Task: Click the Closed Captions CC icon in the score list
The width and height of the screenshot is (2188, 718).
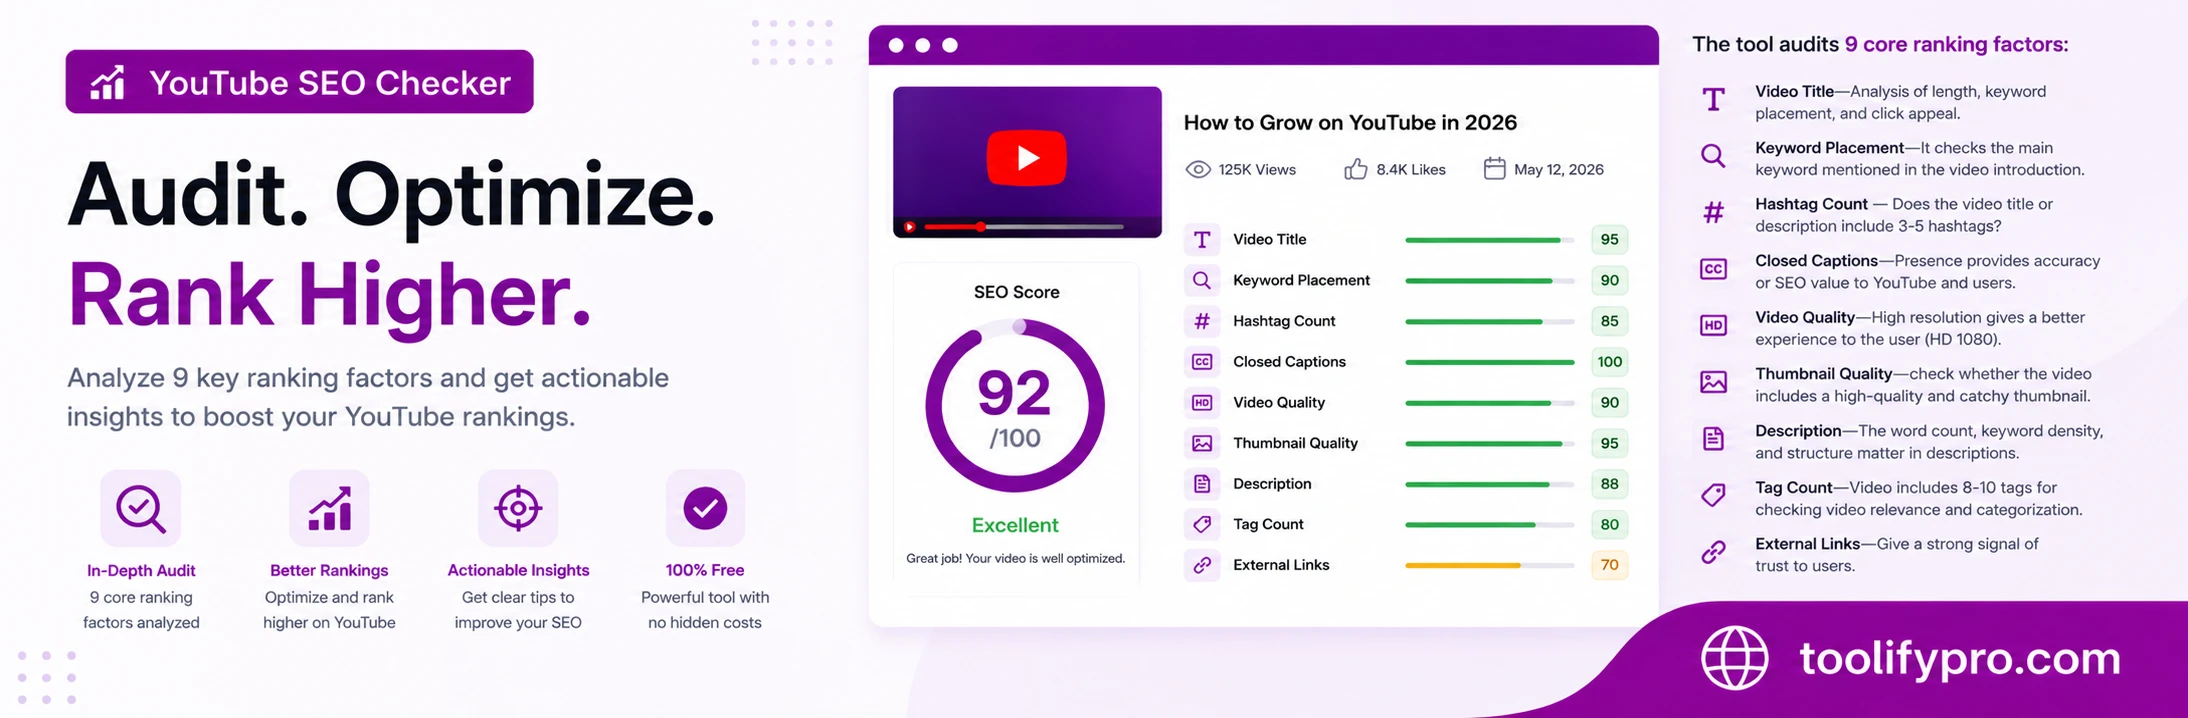Action: click(x=1202, y=362)
